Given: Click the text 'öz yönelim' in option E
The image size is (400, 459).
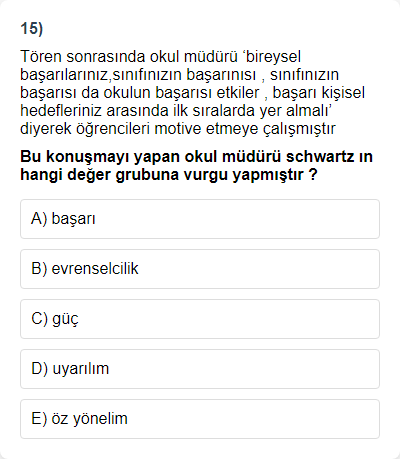Looking at the screenshot, I should coord(89,419).
